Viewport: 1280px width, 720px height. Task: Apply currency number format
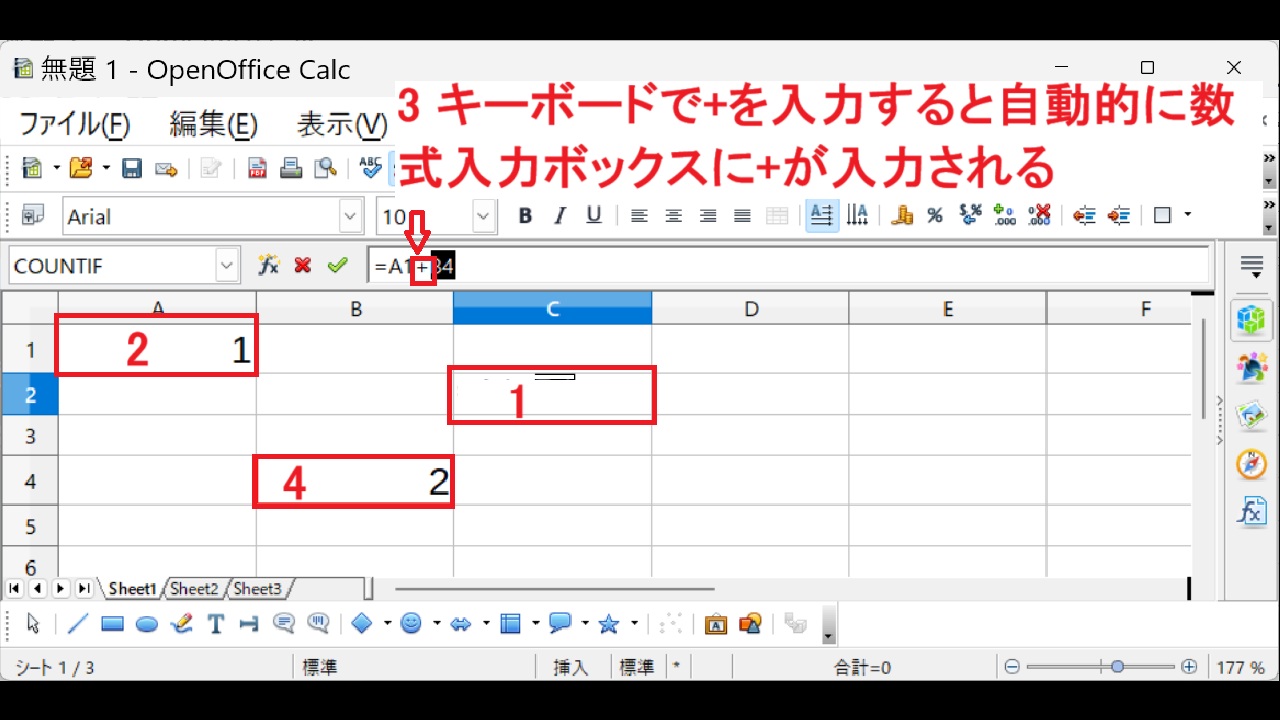pyautogui.click(x=902, y=214)
